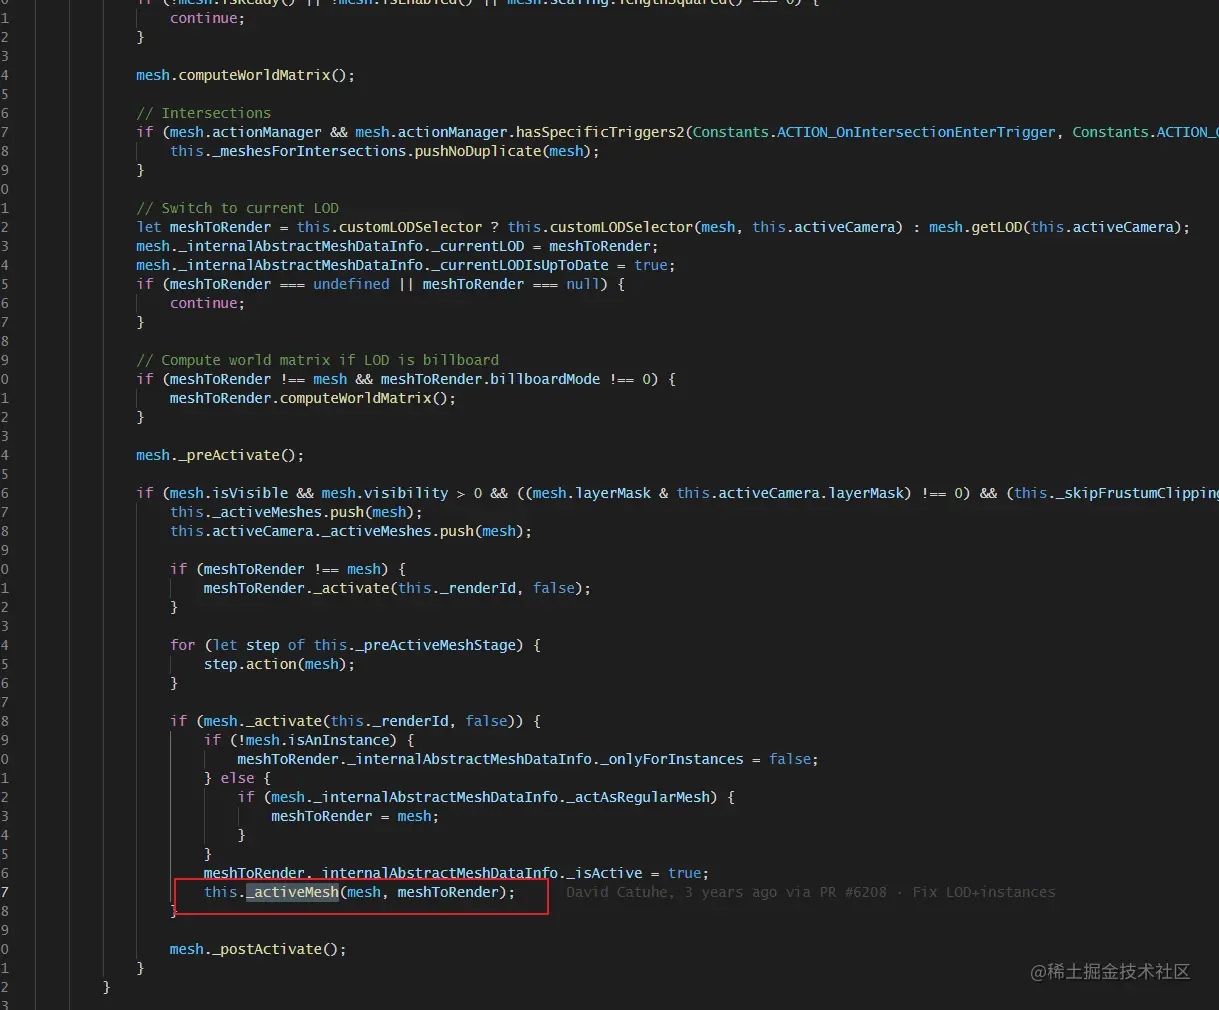The height and width of the screenshot is (1010, 1219).
Task: Click 'this.activeCamera._activeMeshes.push(mesh);' line
Action: click(x=351, y=531)
